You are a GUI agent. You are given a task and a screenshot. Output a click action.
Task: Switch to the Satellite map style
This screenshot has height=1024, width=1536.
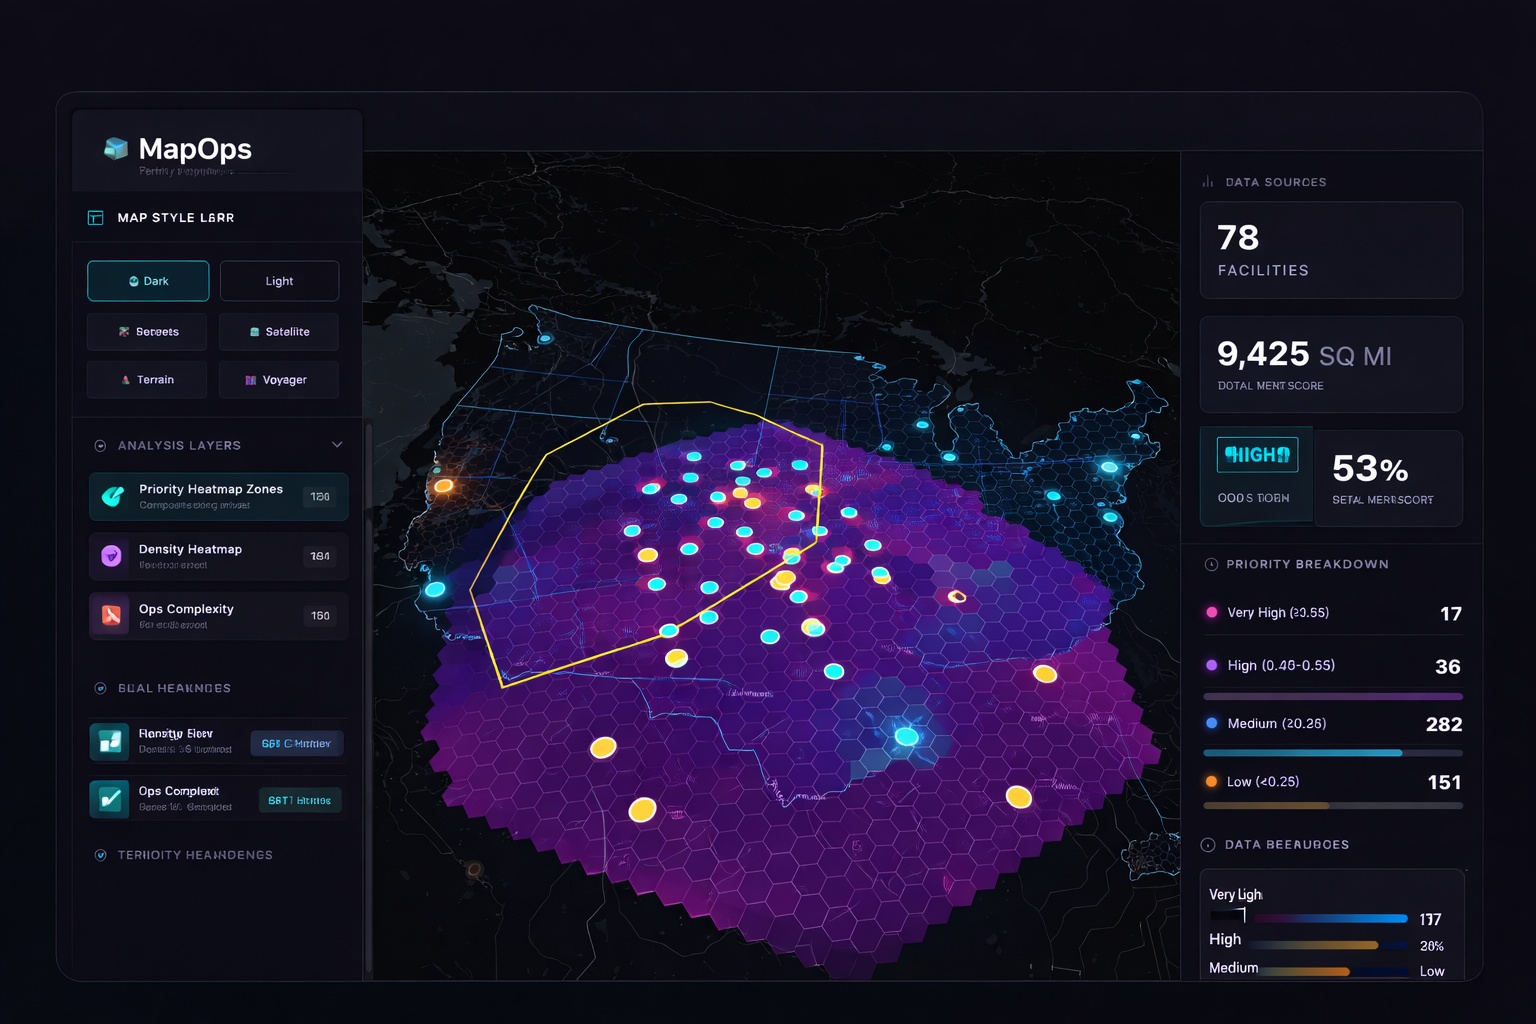279,331
